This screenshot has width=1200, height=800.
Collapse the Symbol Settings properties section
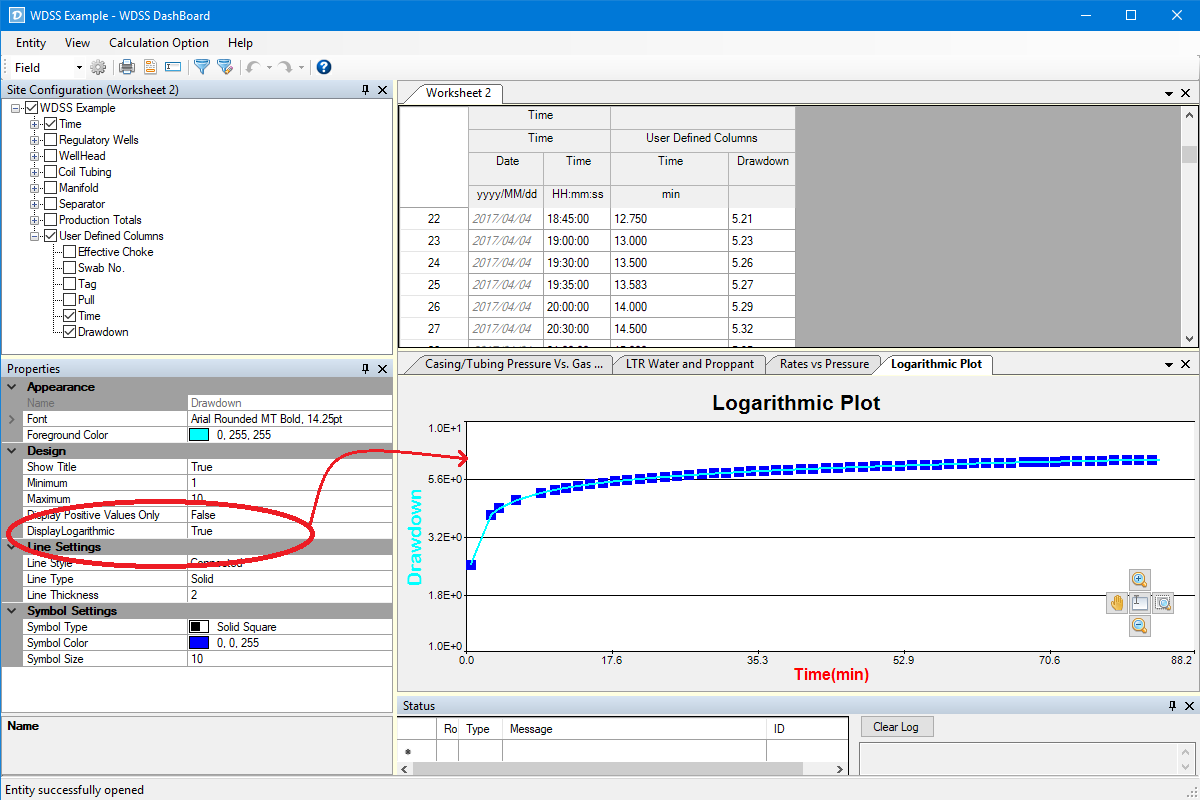click(12, 611)
